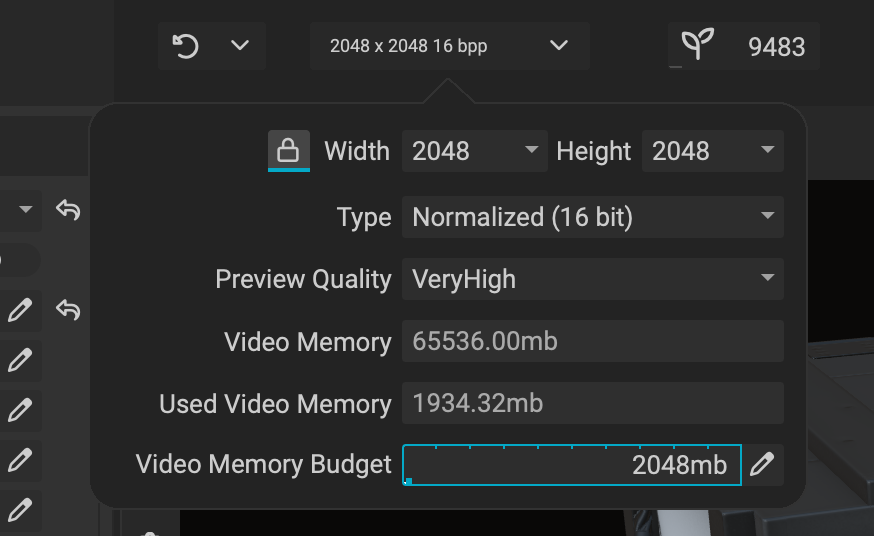Toggle the width-height aspect lock

(289, 151)
